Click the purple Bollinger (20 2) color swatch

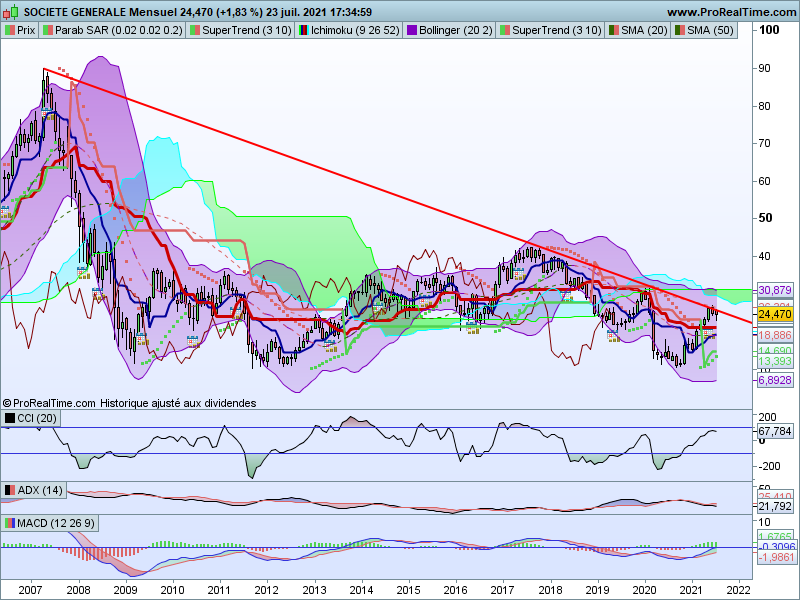[411, 30]
